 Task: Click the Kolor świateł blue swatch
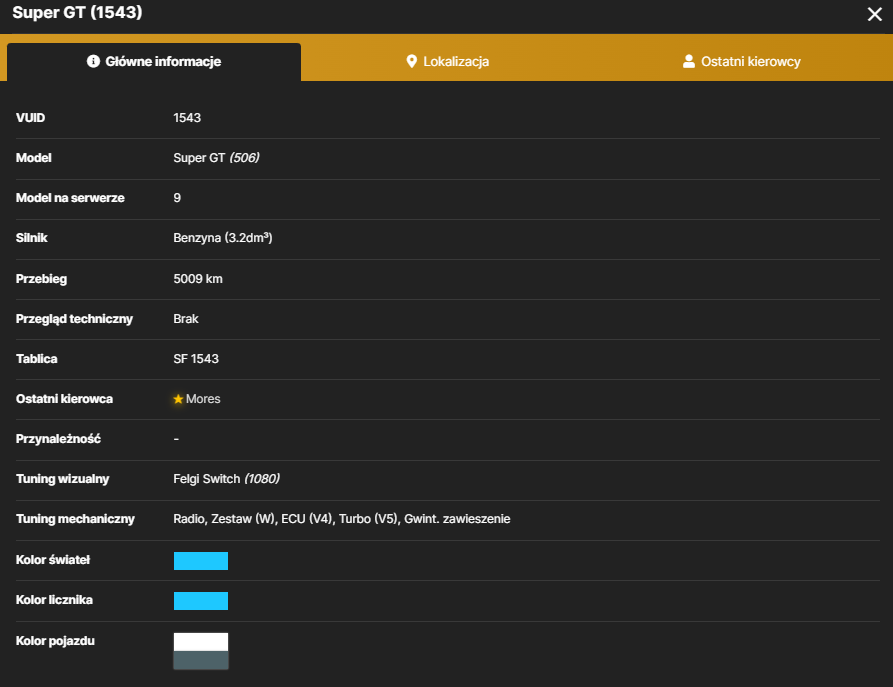[x=200, y=561]
